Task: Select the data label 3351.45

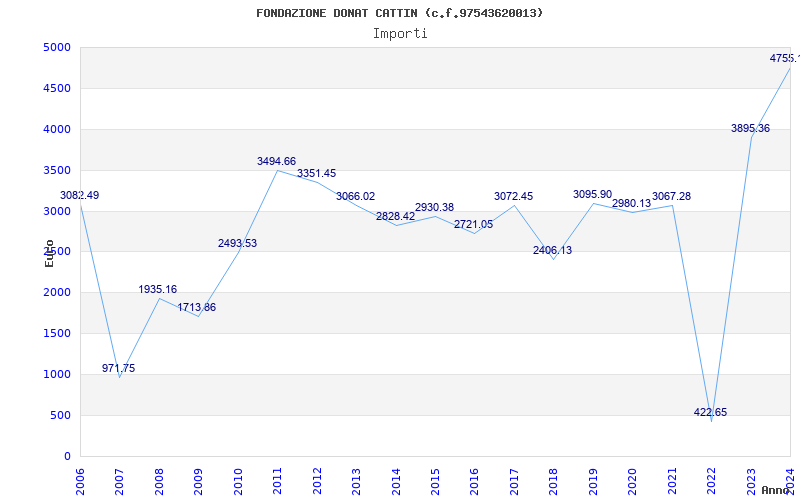Action: coord(316,173)
